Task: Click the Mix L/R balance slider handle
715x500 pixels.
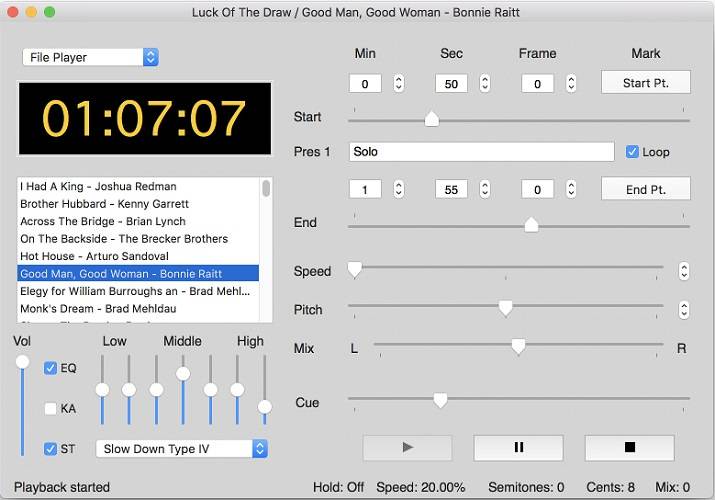Action: tap(518, 346)
